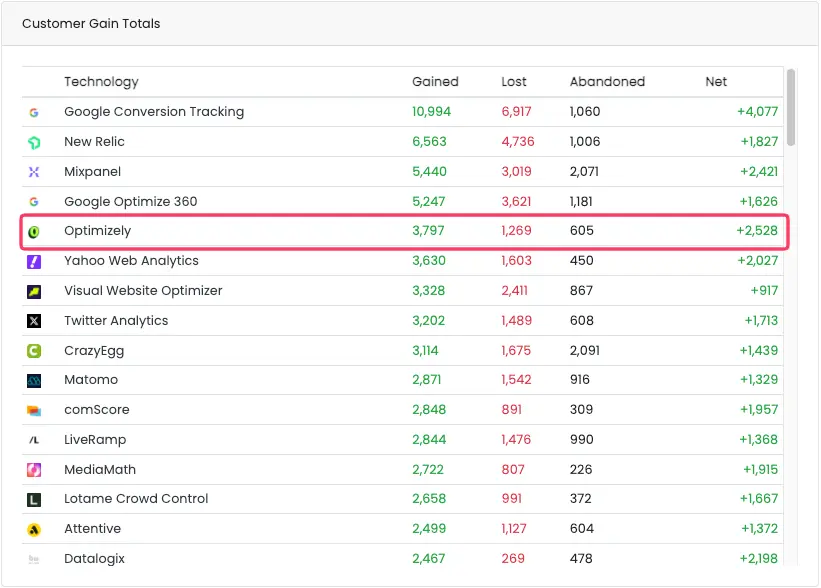The image size is (821, 588).
Task: Select Yahoo Web Analytics net value +2,027
Action: coord(758,260)
